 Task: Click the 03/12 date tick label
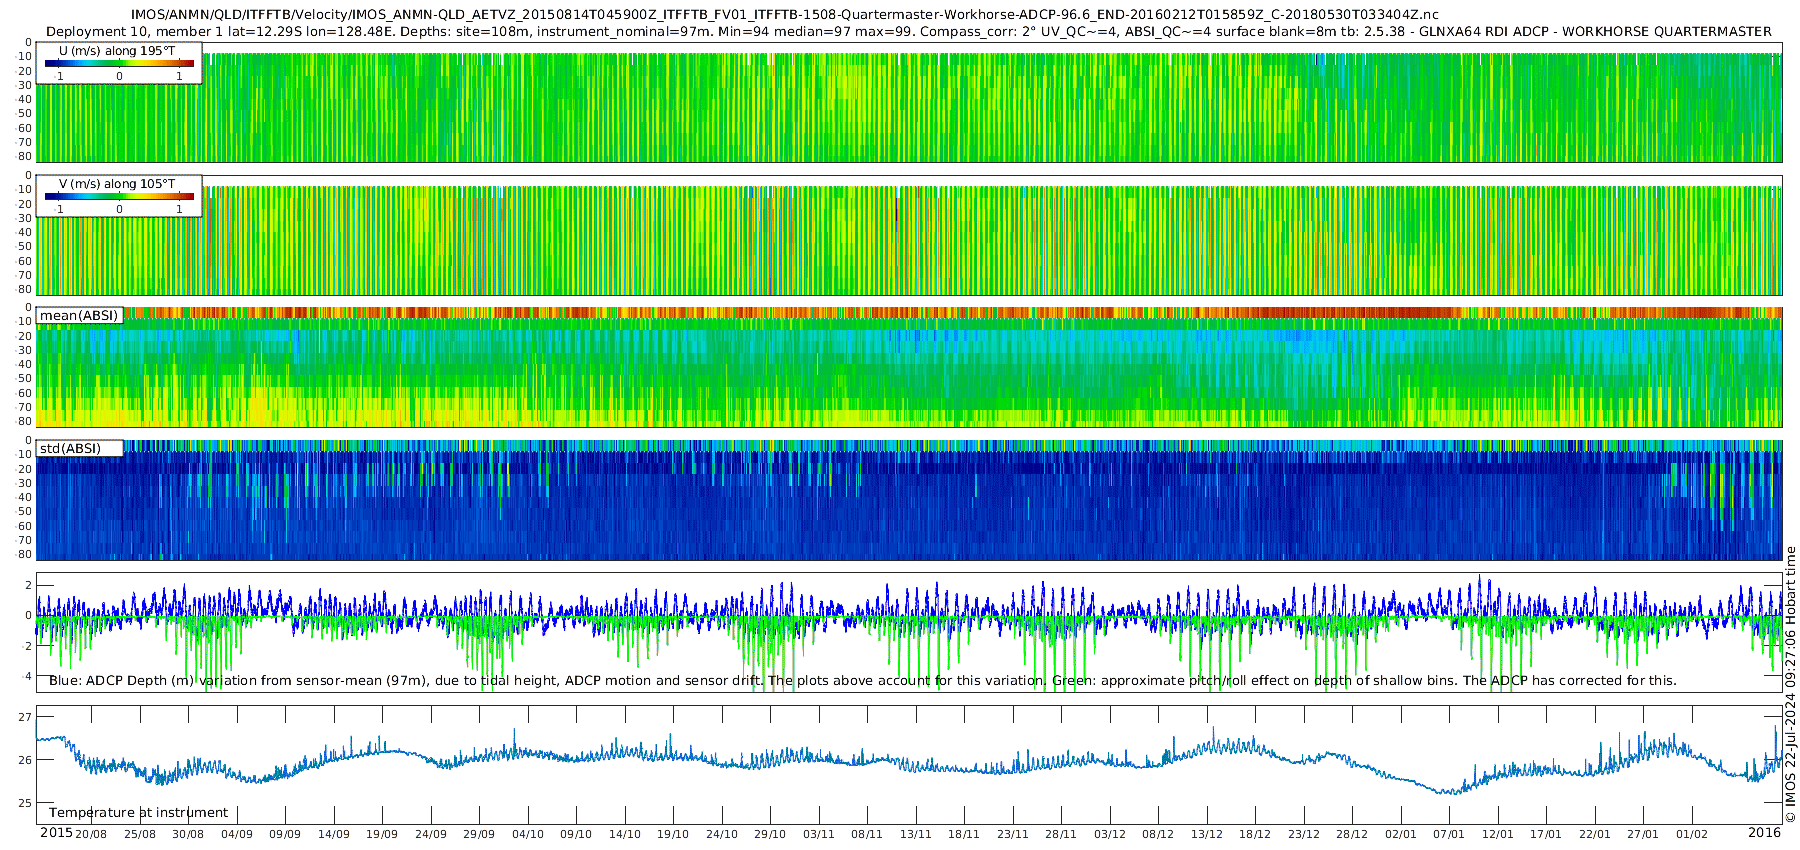click(x=1110, y=834)
